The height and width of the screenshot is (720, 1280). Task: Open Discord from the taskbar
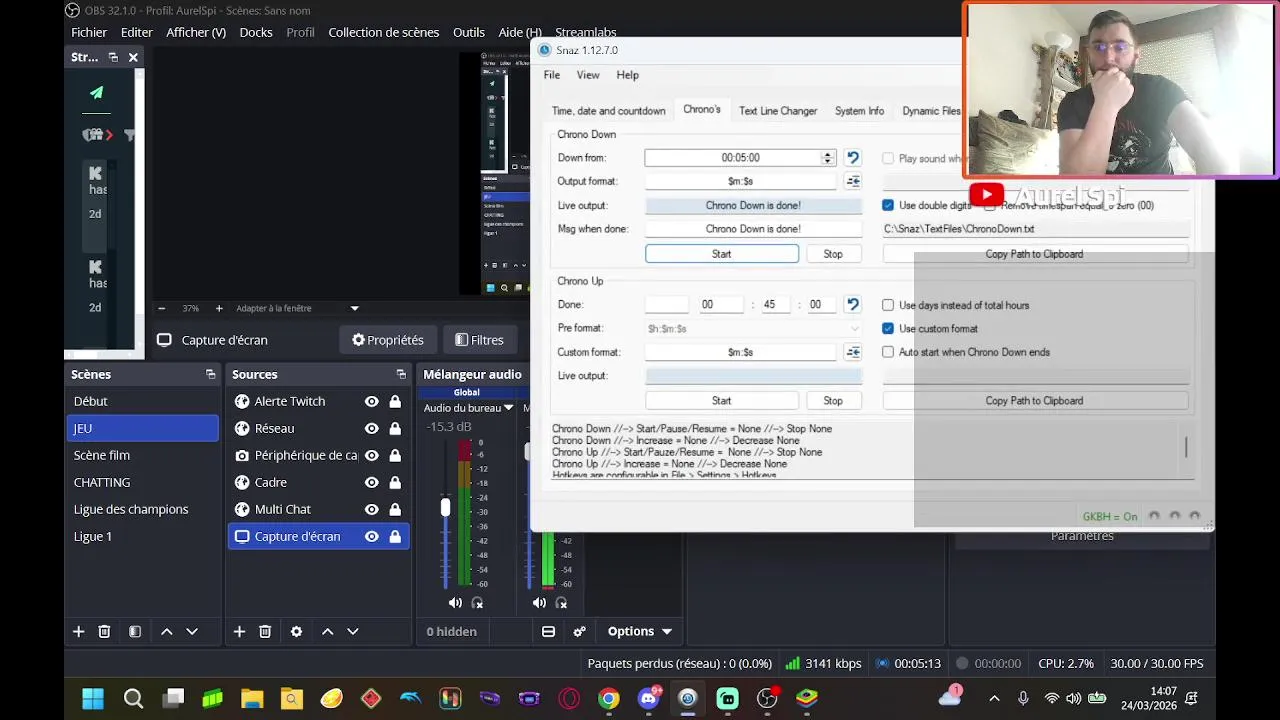[648, 698]
